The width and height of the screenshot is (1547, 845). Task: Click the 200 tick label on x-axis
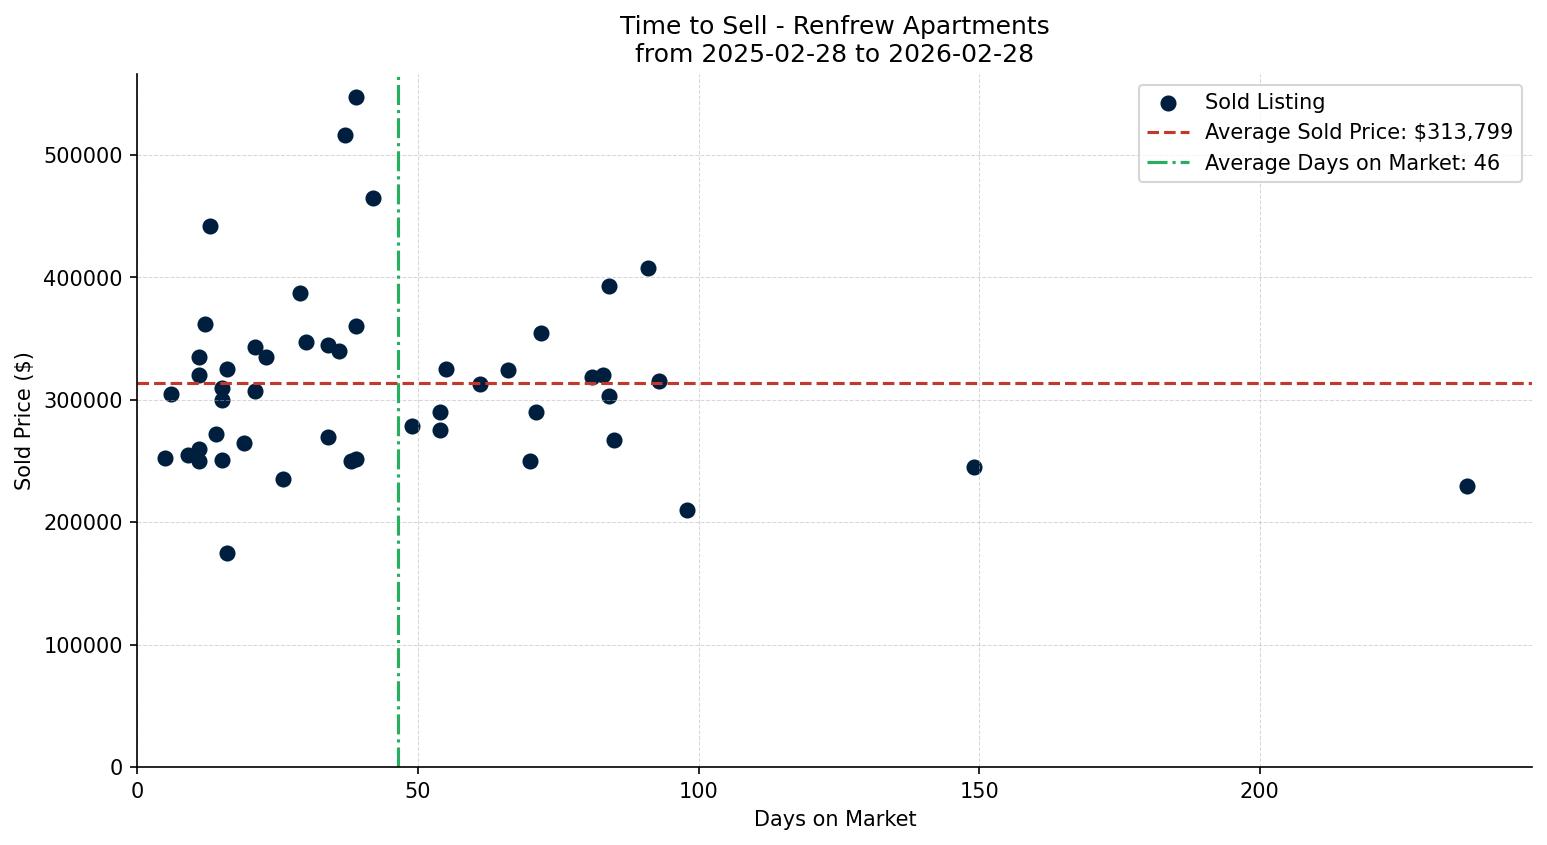1259,791
